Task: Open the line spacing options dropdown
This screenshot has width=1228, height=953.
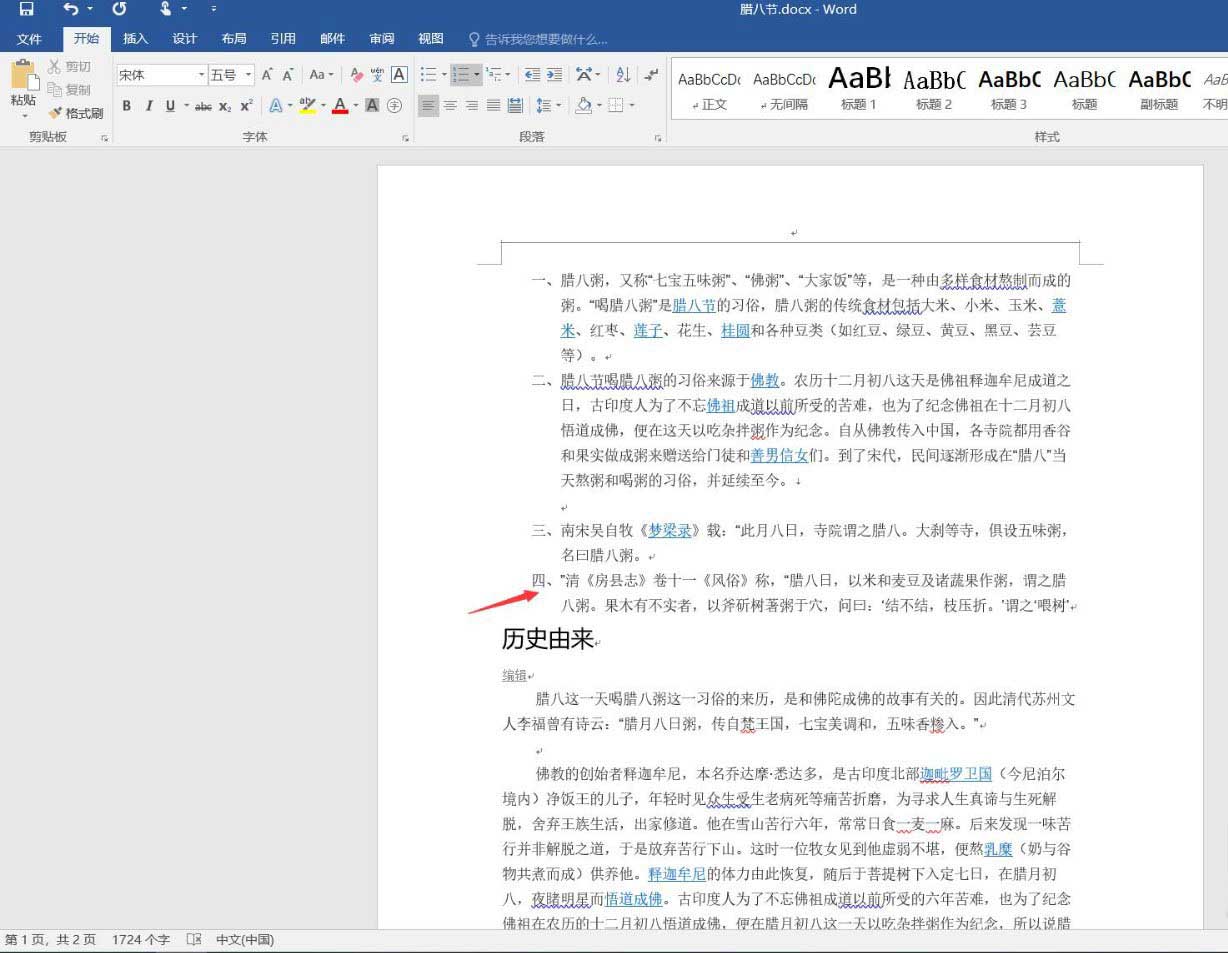Action: (x=547, y=104)
